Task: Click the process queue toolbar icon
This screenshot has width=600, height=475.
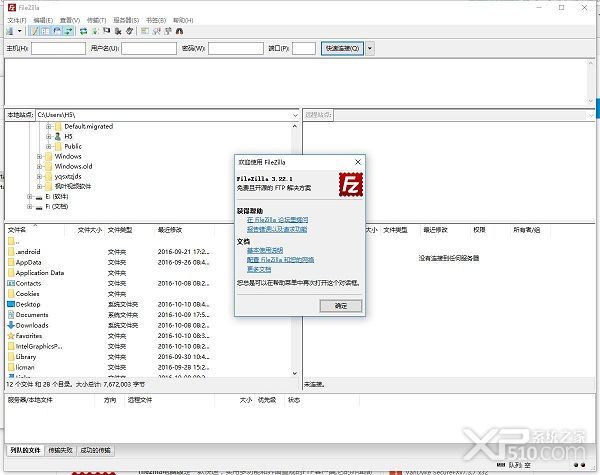Action: [x=95, y=31]
